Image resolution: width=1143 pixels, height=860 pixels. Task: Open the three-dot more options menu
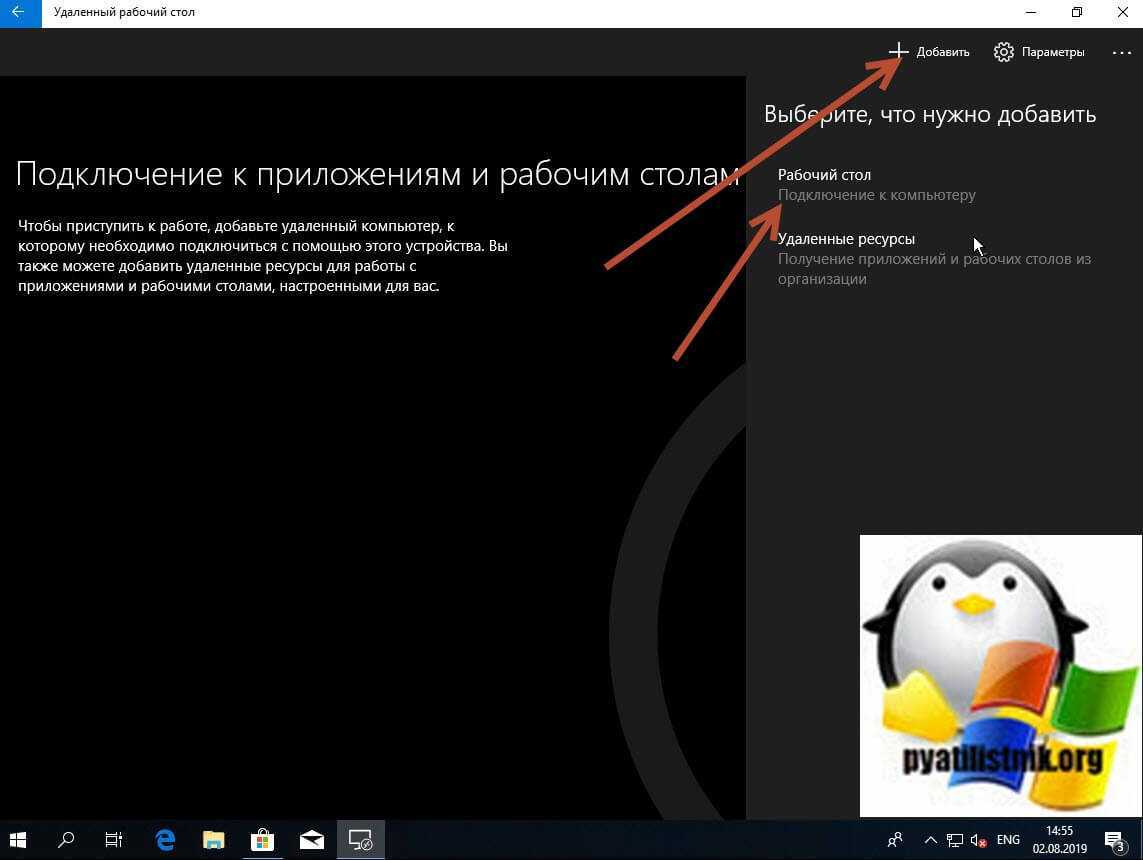click(1121, 52)
